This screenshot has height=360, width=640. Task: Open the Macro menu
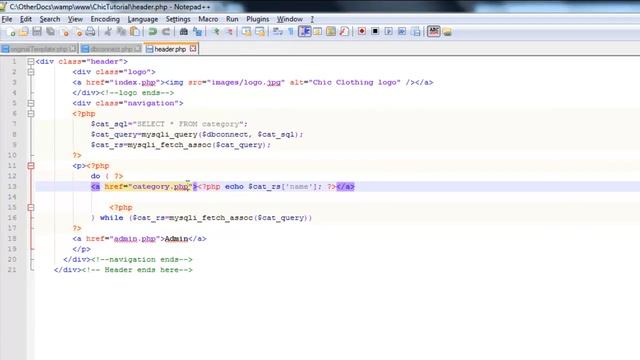click(208, 19)
